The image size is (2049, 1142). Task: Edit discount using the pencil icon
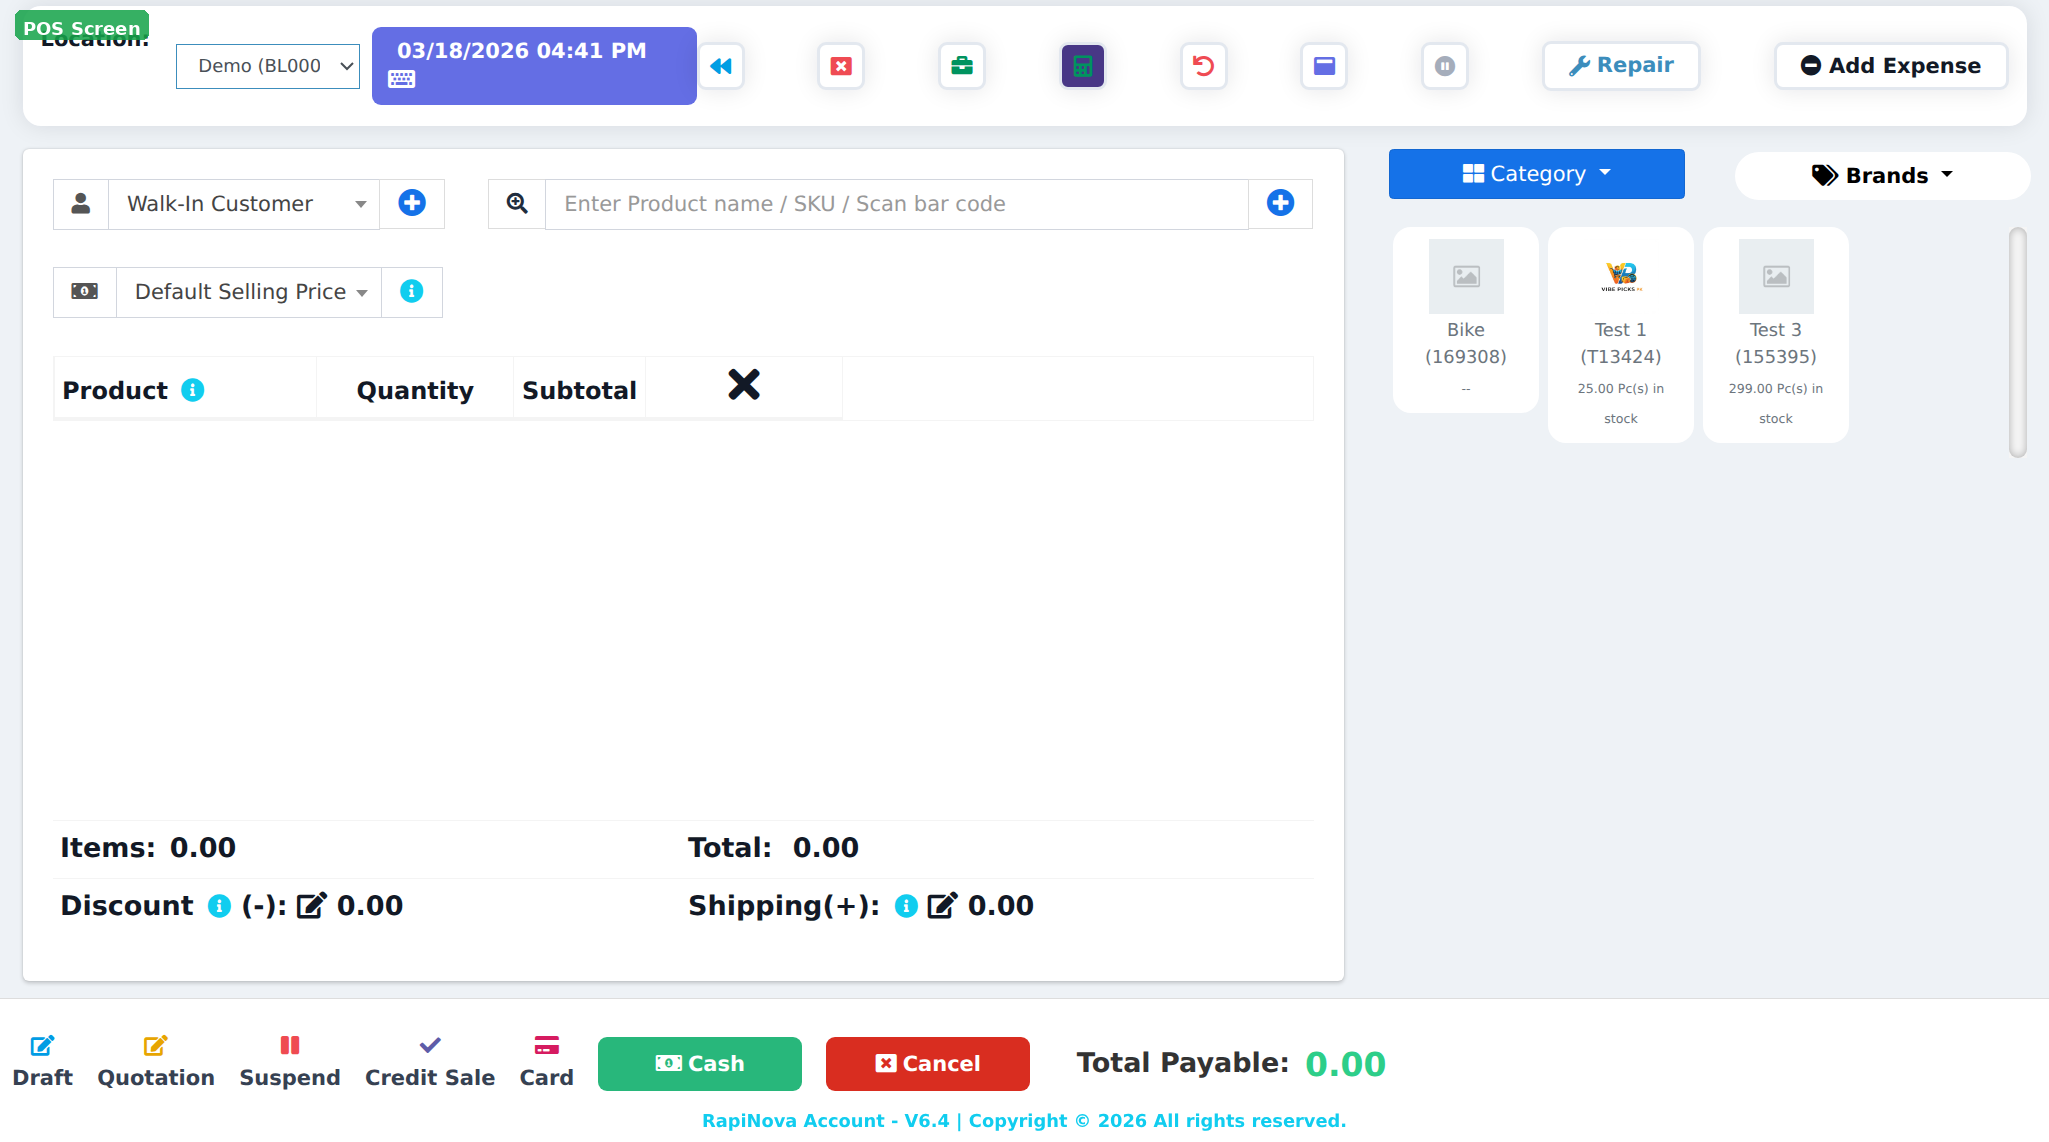click(311, 905)
